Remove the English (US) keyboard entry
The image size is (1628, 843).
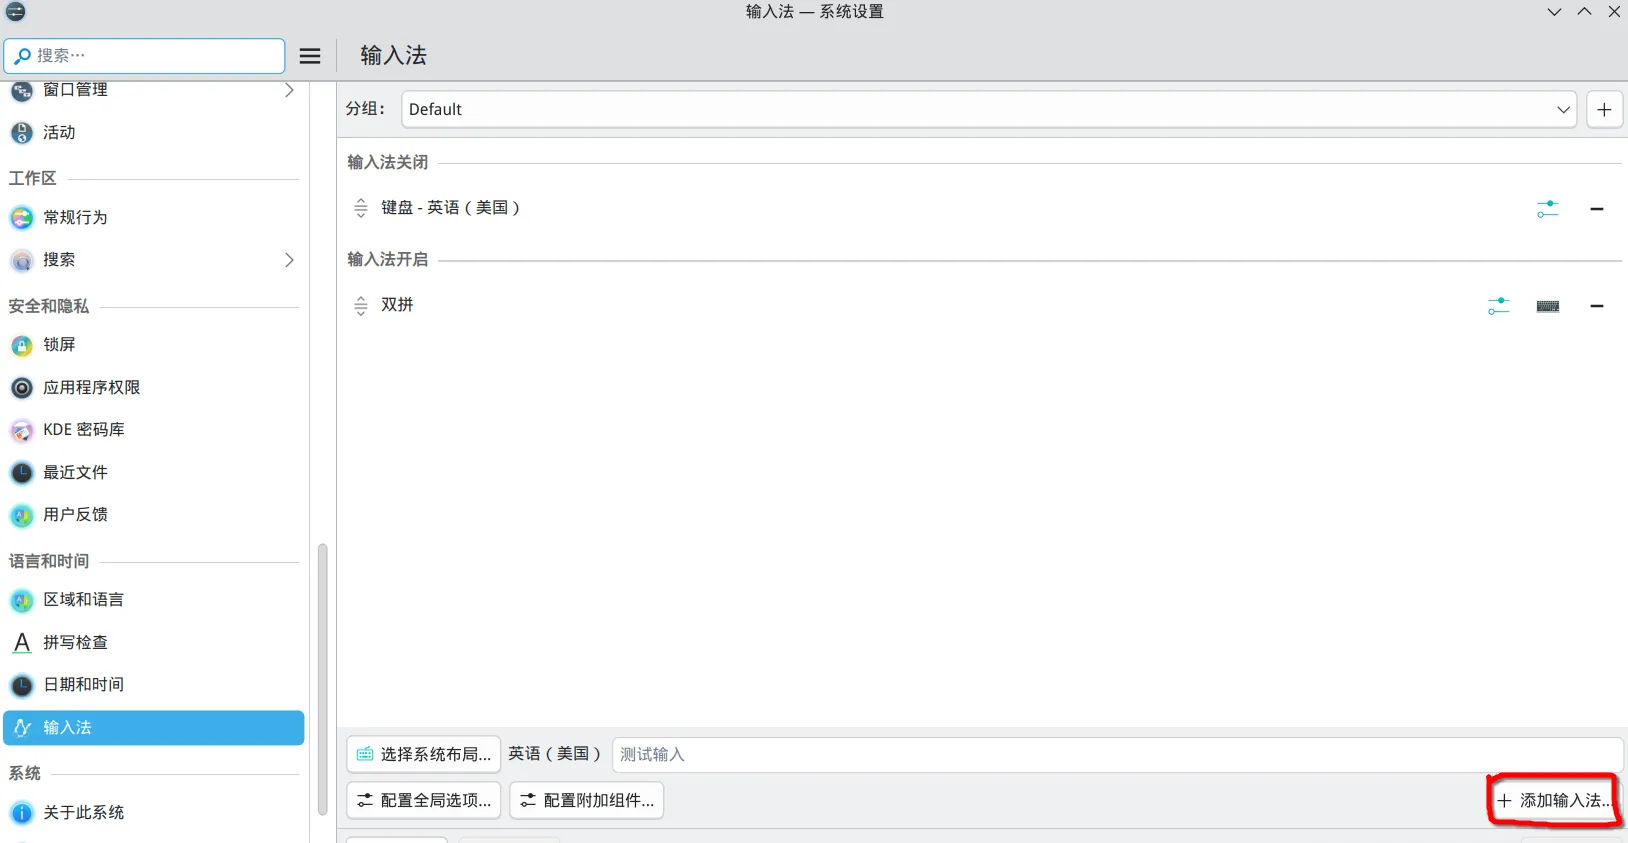coord(1597,209)
